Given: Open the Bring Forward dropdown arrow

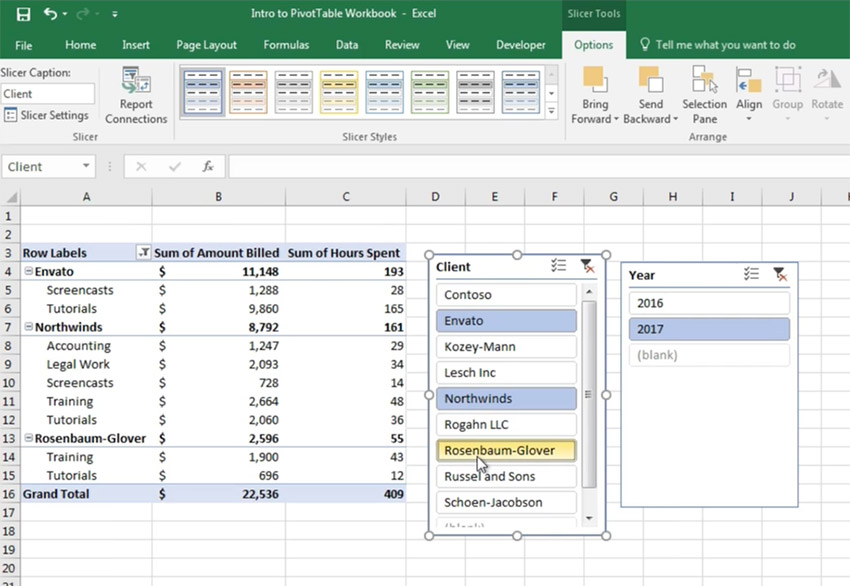Looking at the screenshot, I should click(616, 119).
